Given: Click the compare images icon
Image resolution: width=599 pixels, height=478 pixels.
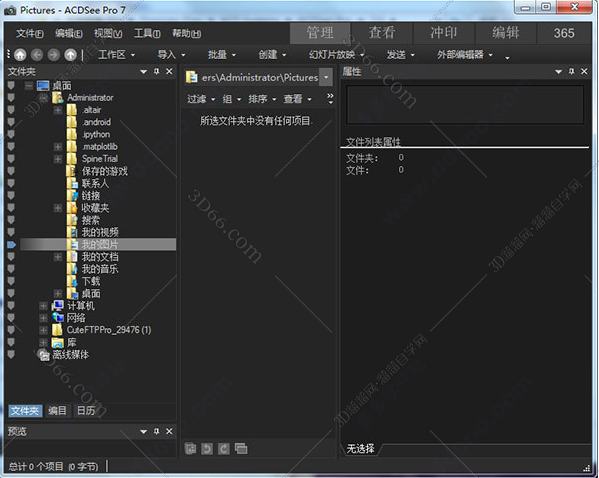Looking at the screenshot, I should [x=241, y=449].
